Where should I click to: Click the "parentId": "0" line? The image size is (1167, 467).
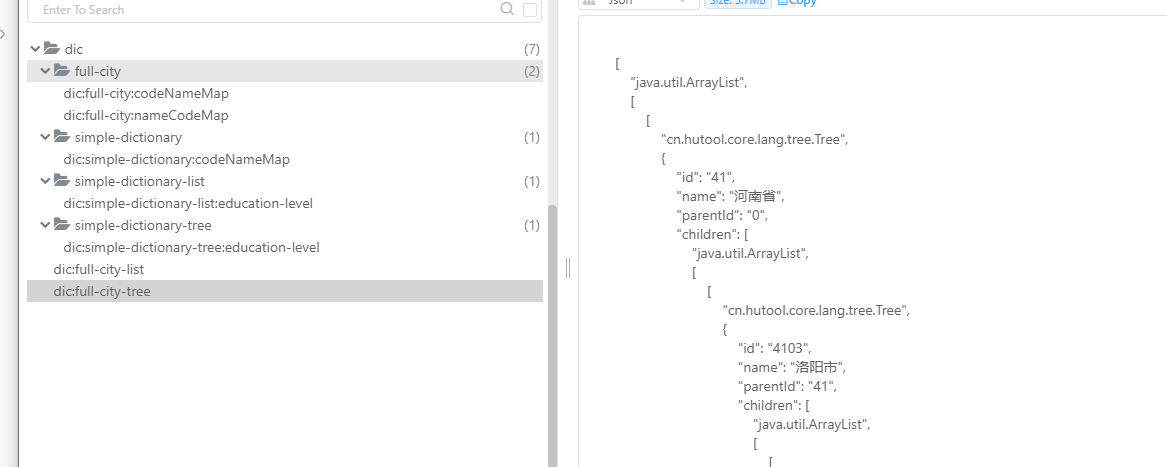[722, 215]
